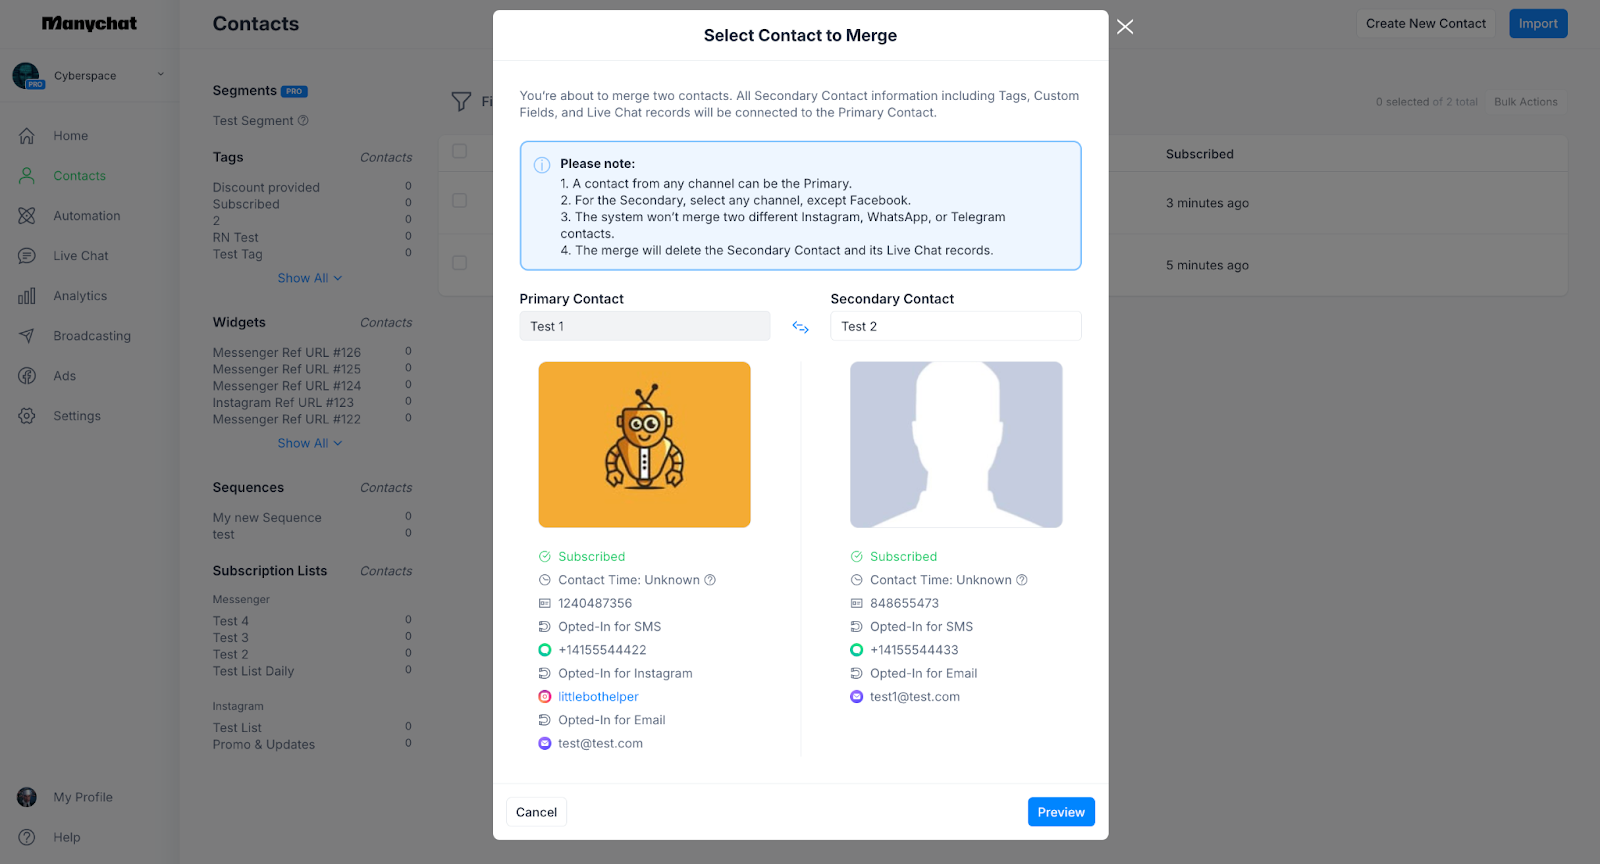Open the Ads menu item

coord(64,376)
